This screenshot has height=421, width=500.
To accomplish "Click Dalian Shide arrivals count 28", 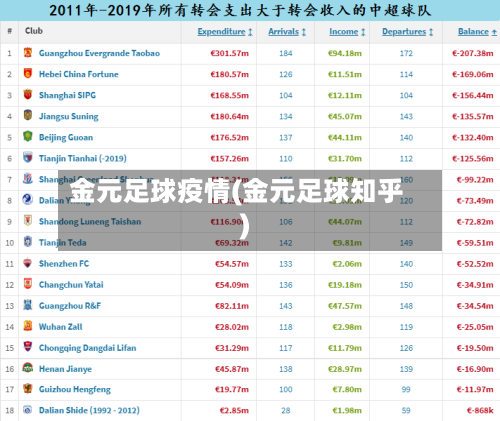I will [286, 410].
